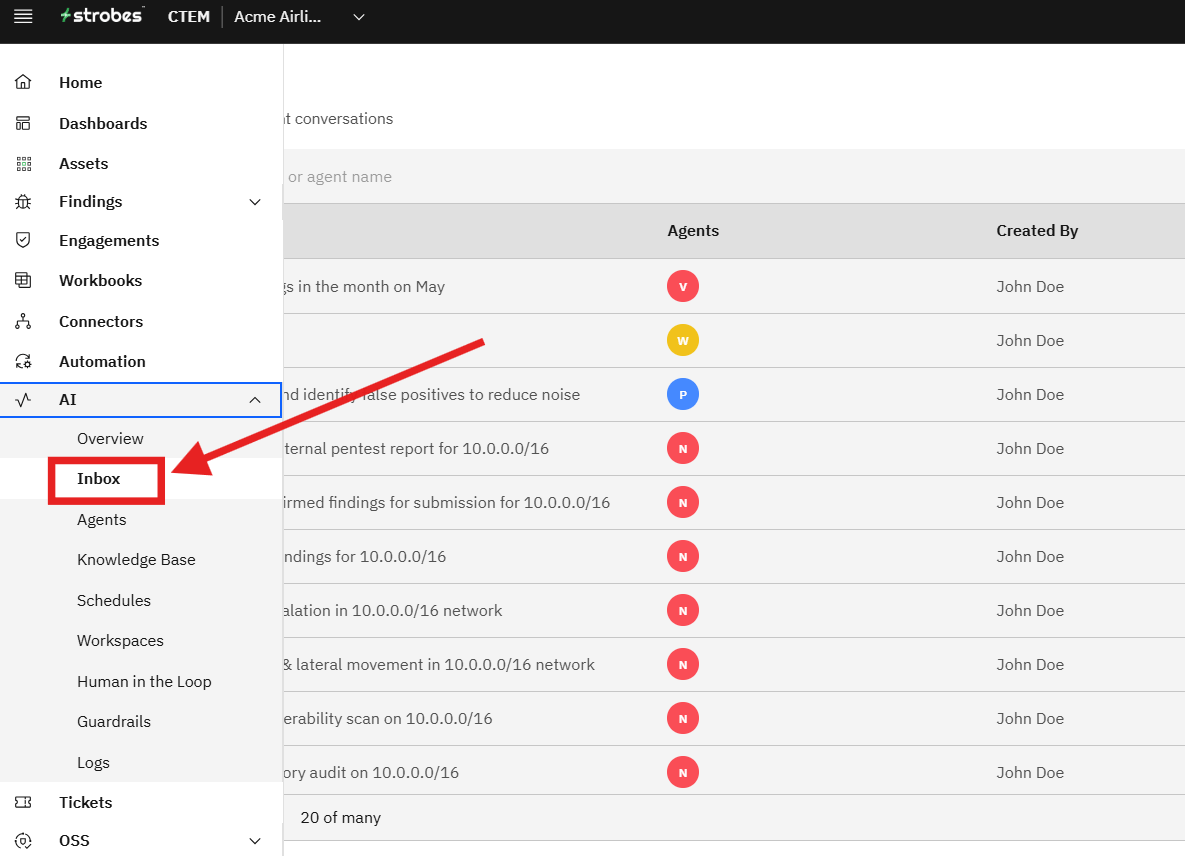
Task: Expand the OSS submenu chevron
Action: pyautogui.click(x=255, y=841)
